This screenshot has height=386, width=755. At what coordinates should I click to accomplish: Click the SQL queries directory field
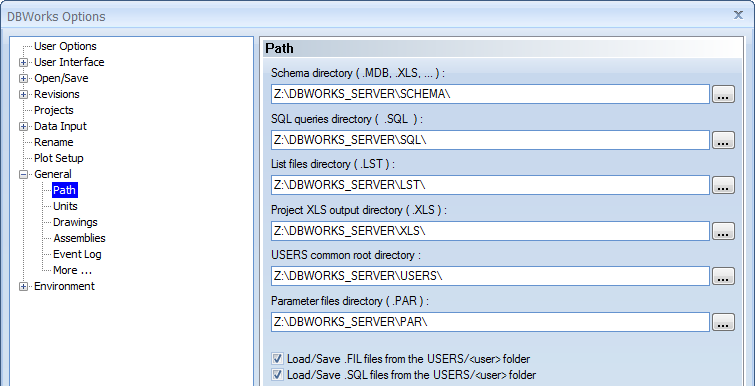coord(490,140)
